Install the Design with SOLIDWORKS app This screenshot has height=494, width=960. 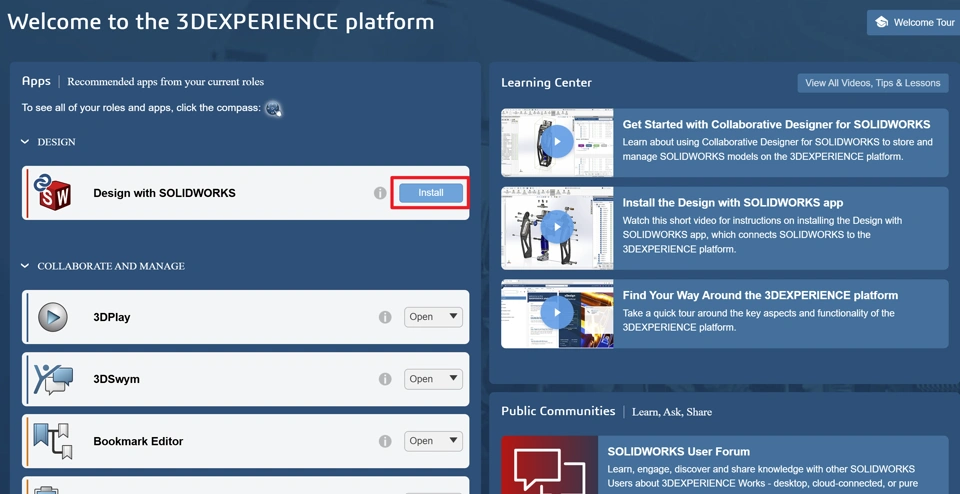[x=431, y=193]
